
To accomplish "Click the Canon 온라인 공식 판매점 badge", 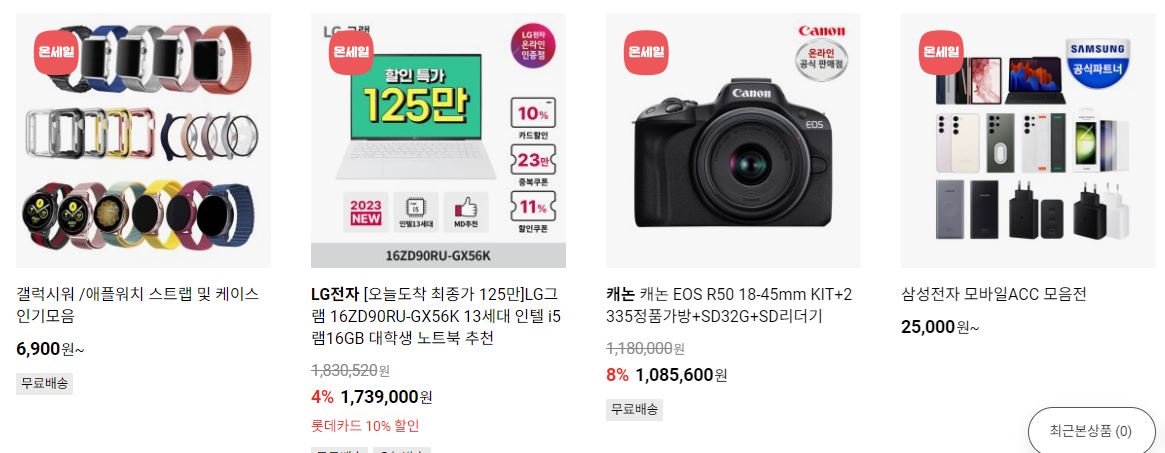I will click(821, 60).
